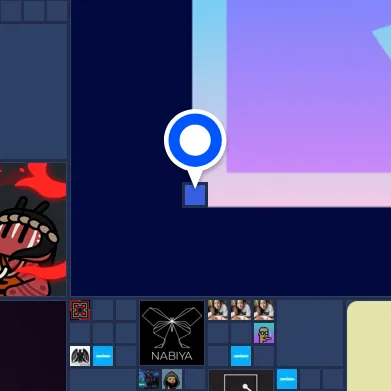Open the dark tile with white frame outline
The width and height of the screenshot is (391, 391).
click(x=241, y=380)
